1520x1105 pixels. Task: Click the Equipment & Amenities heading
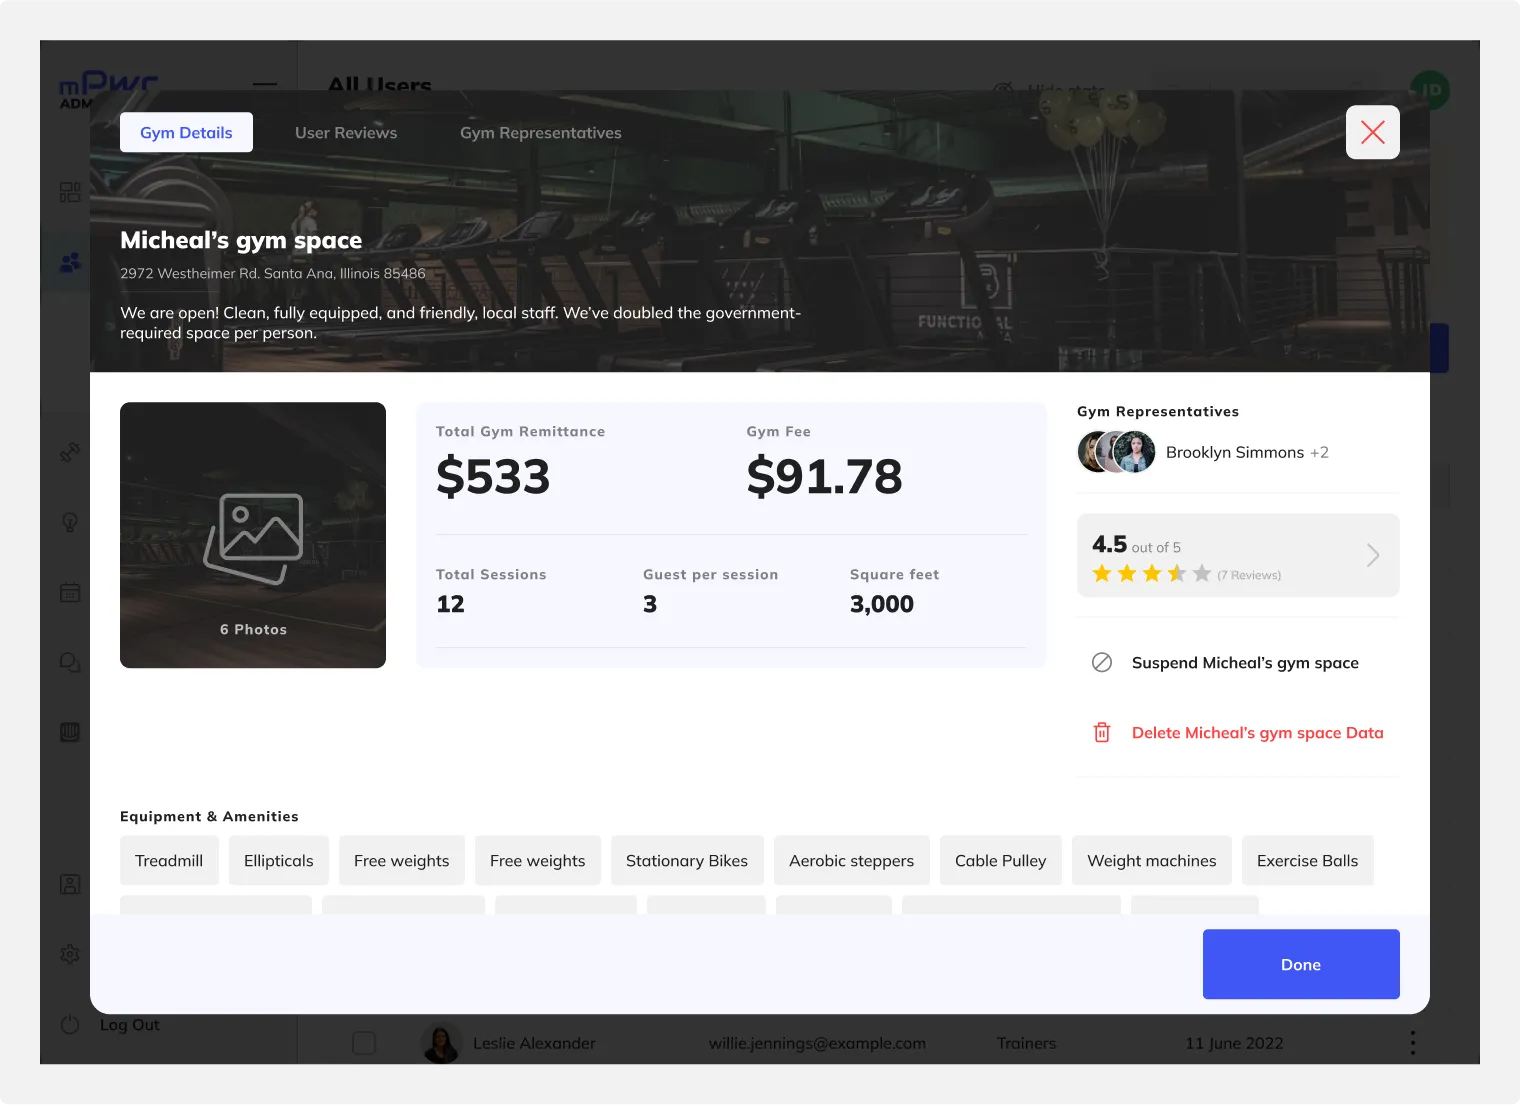pyautogui.click(x=209, y=816)
